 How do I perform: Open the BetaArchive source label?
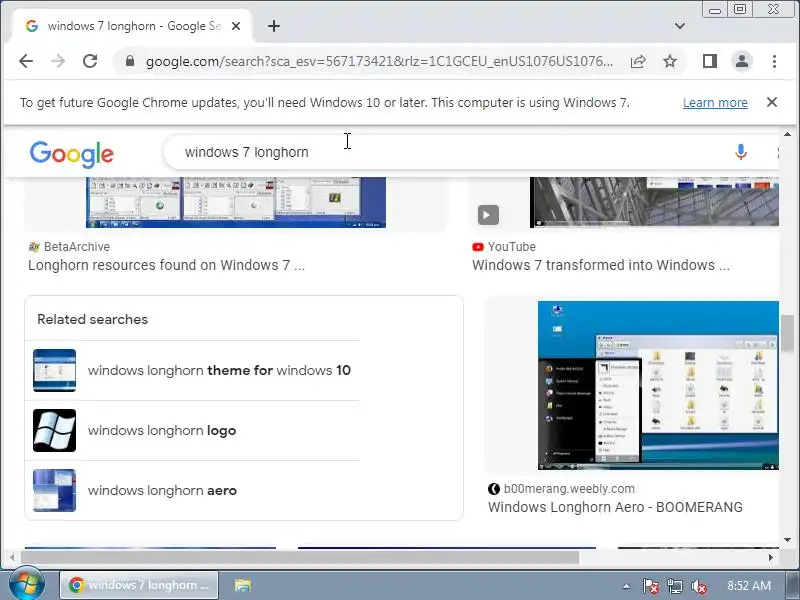(69, 247)
